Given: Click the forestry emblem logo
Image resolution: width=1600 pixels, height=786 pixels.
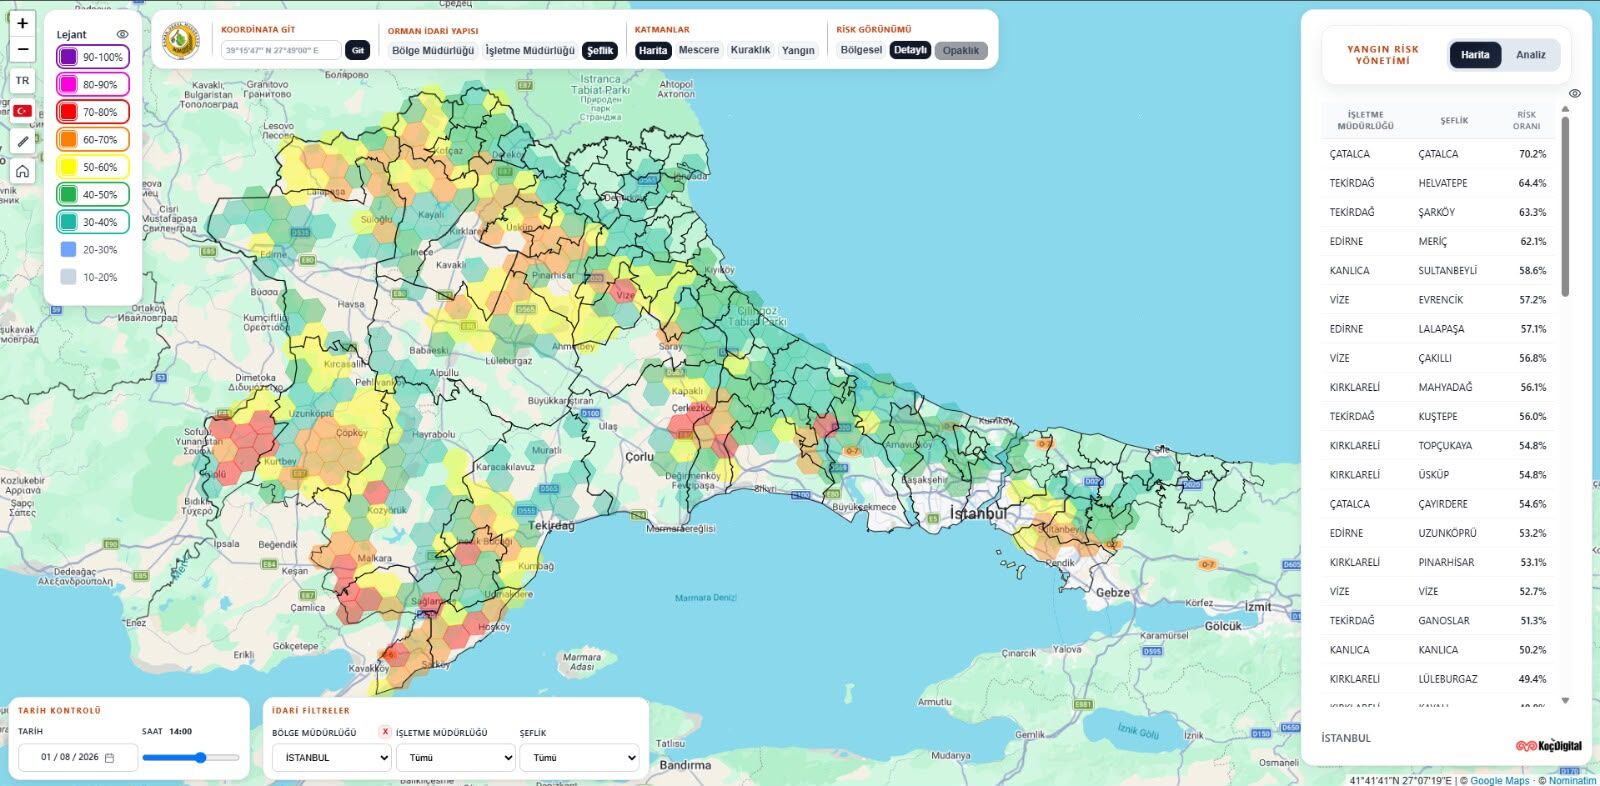Looking at the screenshot, I should 181,40.
